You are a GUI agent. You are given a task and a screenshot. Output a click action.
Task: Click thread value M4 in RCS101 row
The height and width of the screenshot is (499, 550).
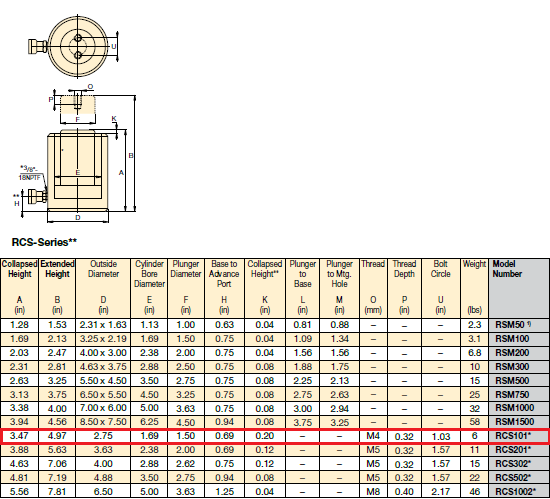click(x=373, y=436)
